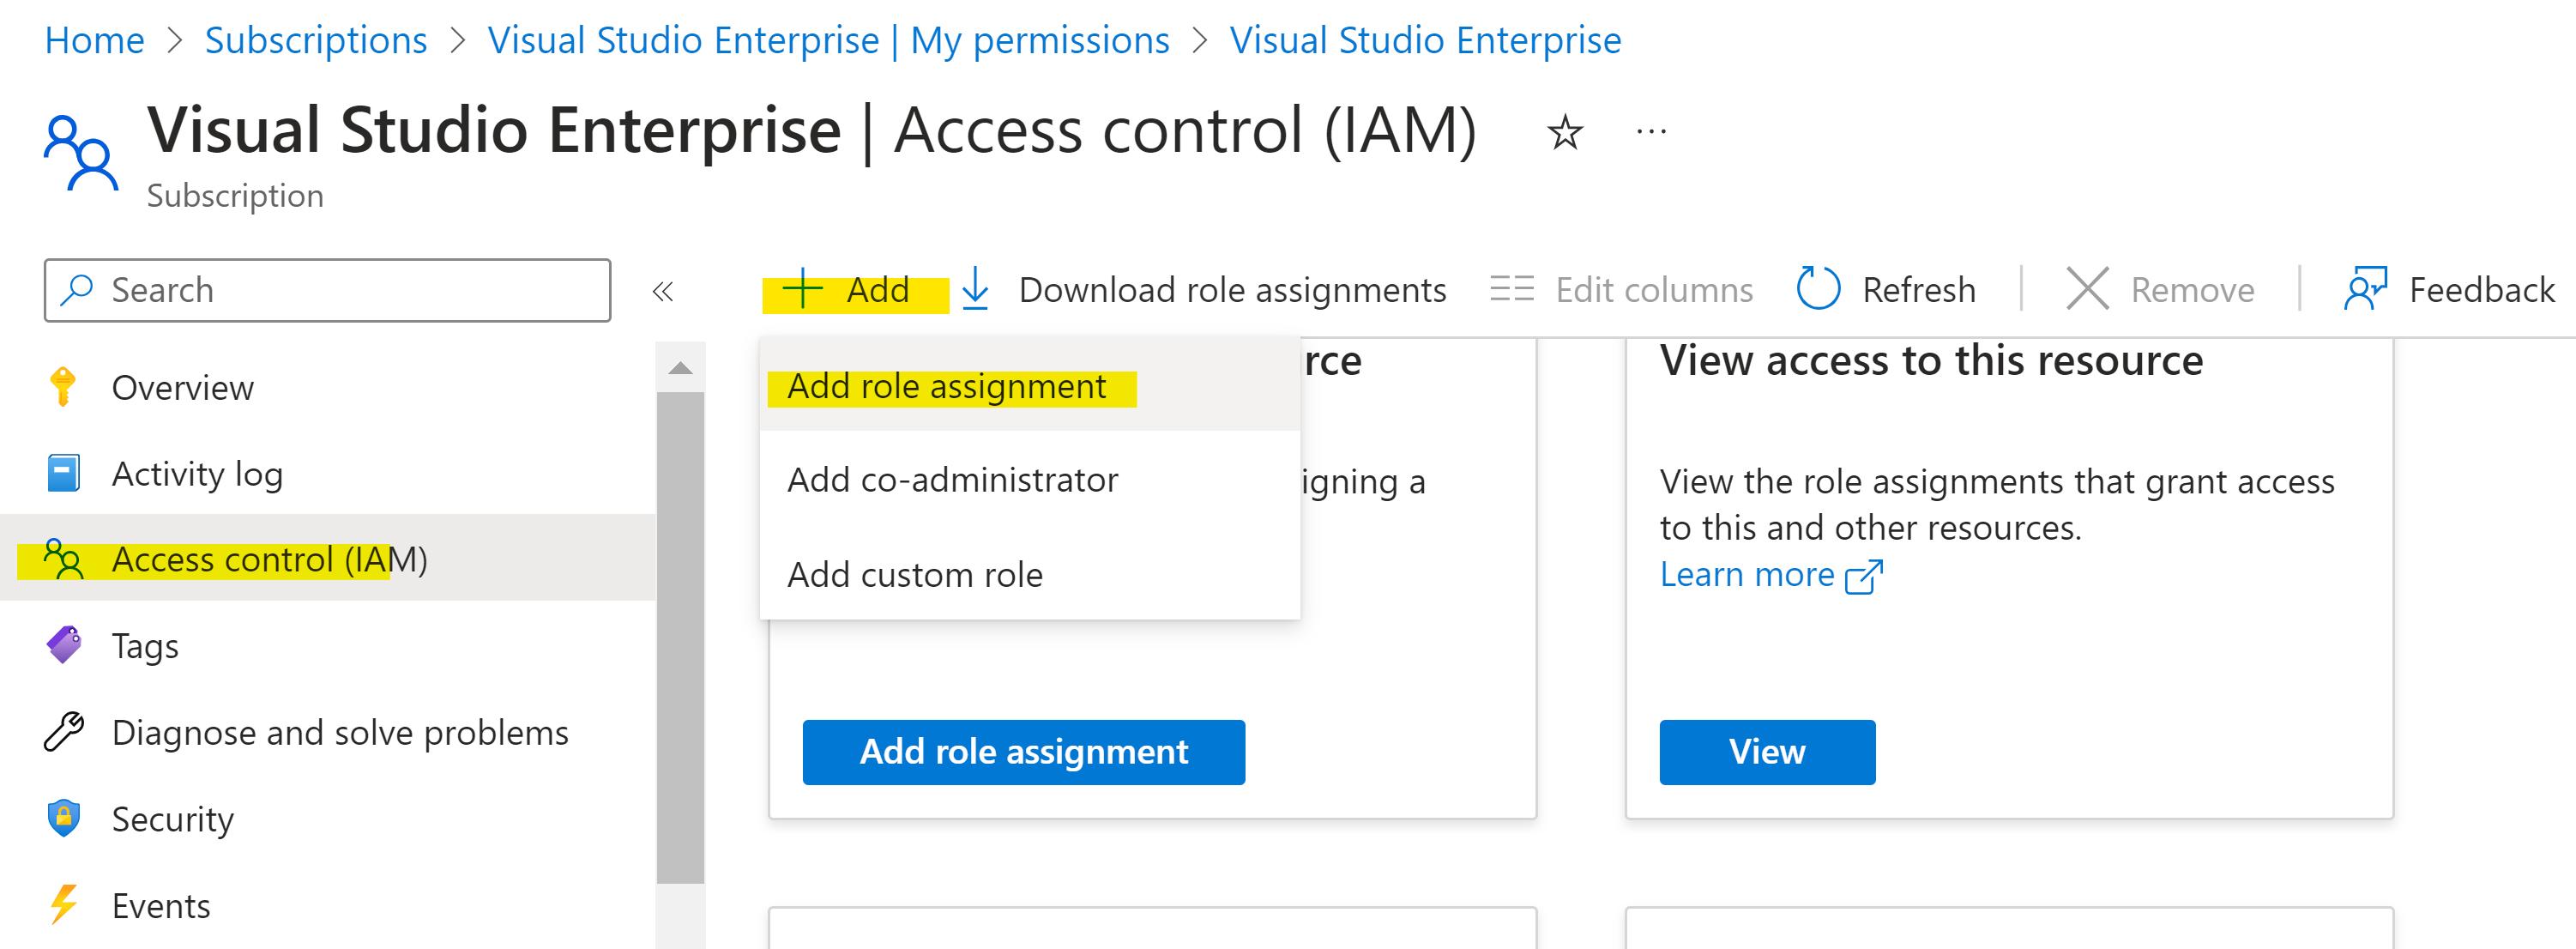This screenshot has width=2576, height=949.
Task: Click the plus icon beside Add
Action: [802, 289]
